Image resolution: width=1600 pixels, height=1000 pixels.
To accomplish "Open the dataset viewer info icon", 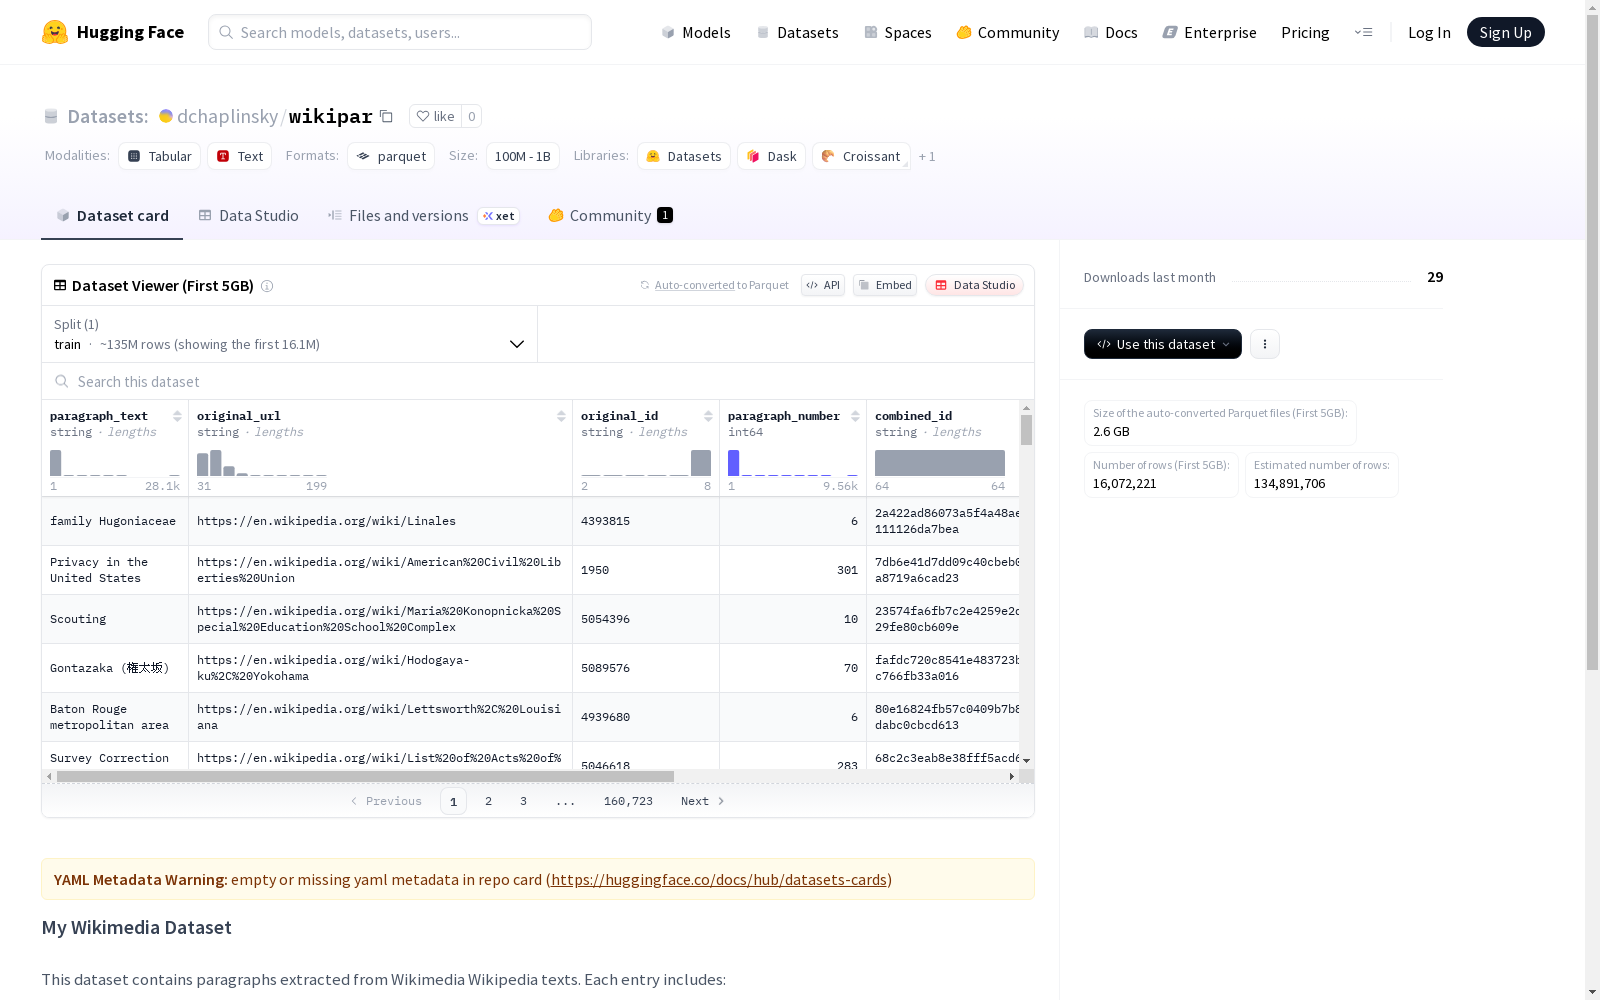I will [x=267, y=286].
